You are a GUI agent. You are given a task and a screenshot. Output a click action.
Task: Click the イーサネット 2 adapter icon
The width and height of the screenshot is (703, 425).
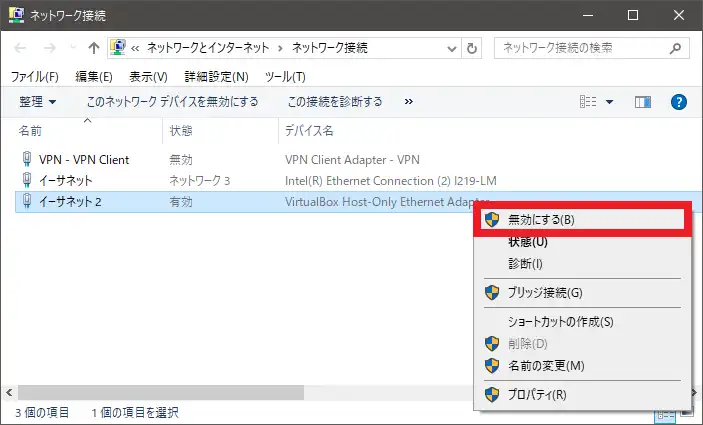click(x=27, y=201)
